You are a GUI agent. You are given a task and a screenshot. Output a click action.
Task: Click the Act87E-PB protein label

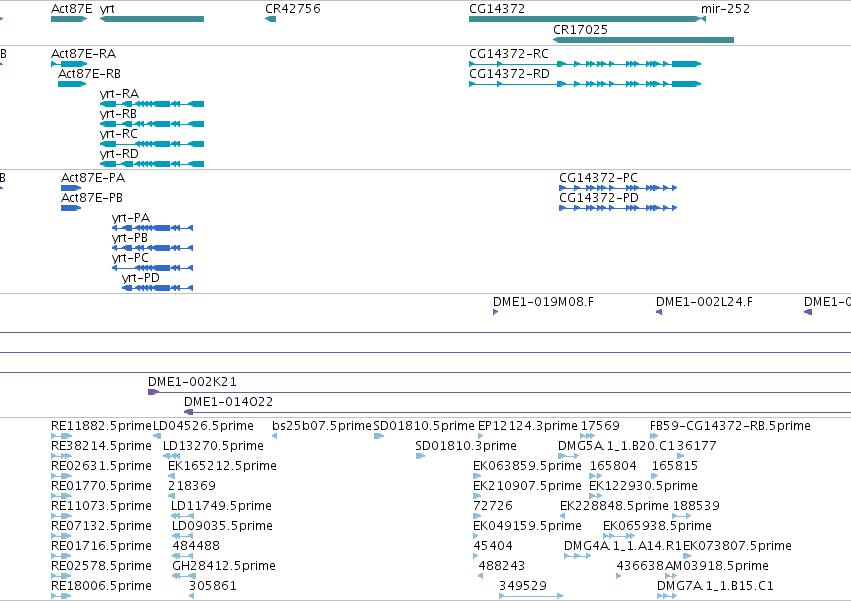tap(92, 198)
